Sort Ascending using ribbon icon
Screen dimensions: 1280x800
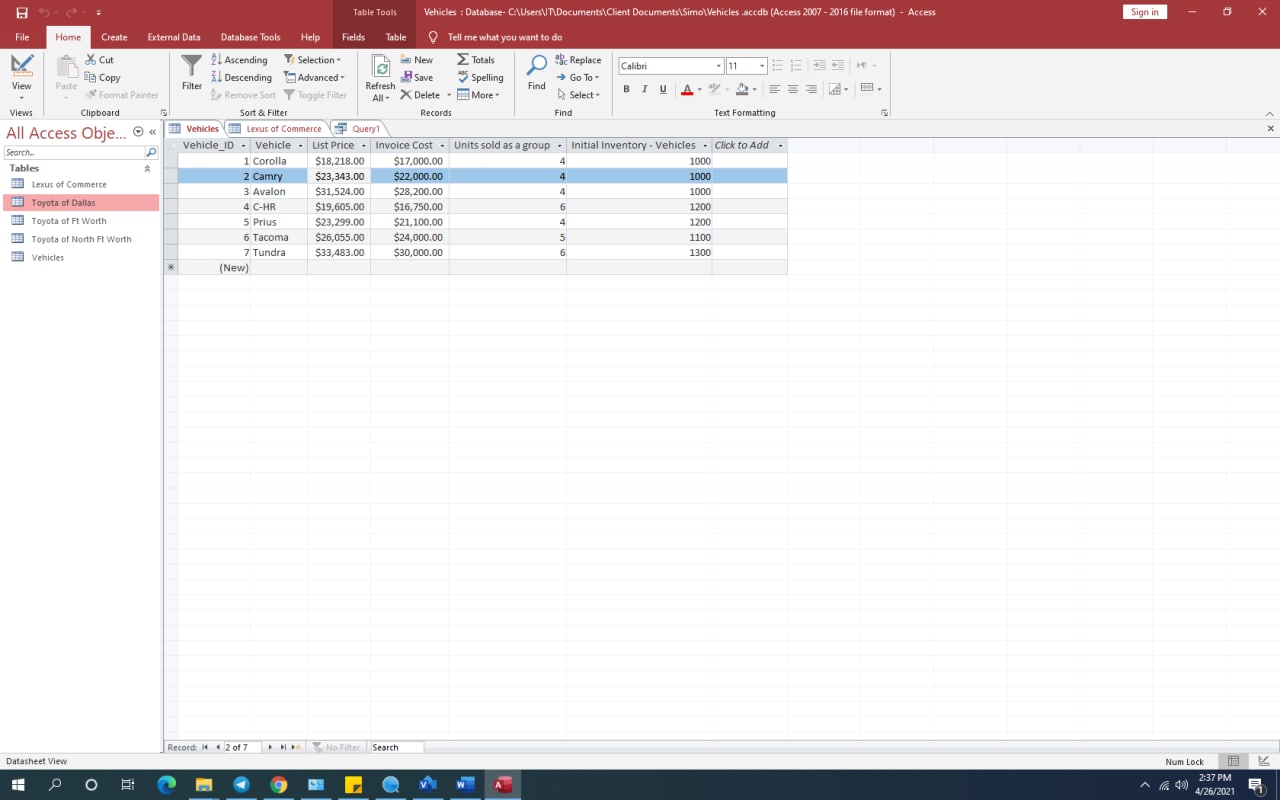pyautogui.click(x=217, y=60)
